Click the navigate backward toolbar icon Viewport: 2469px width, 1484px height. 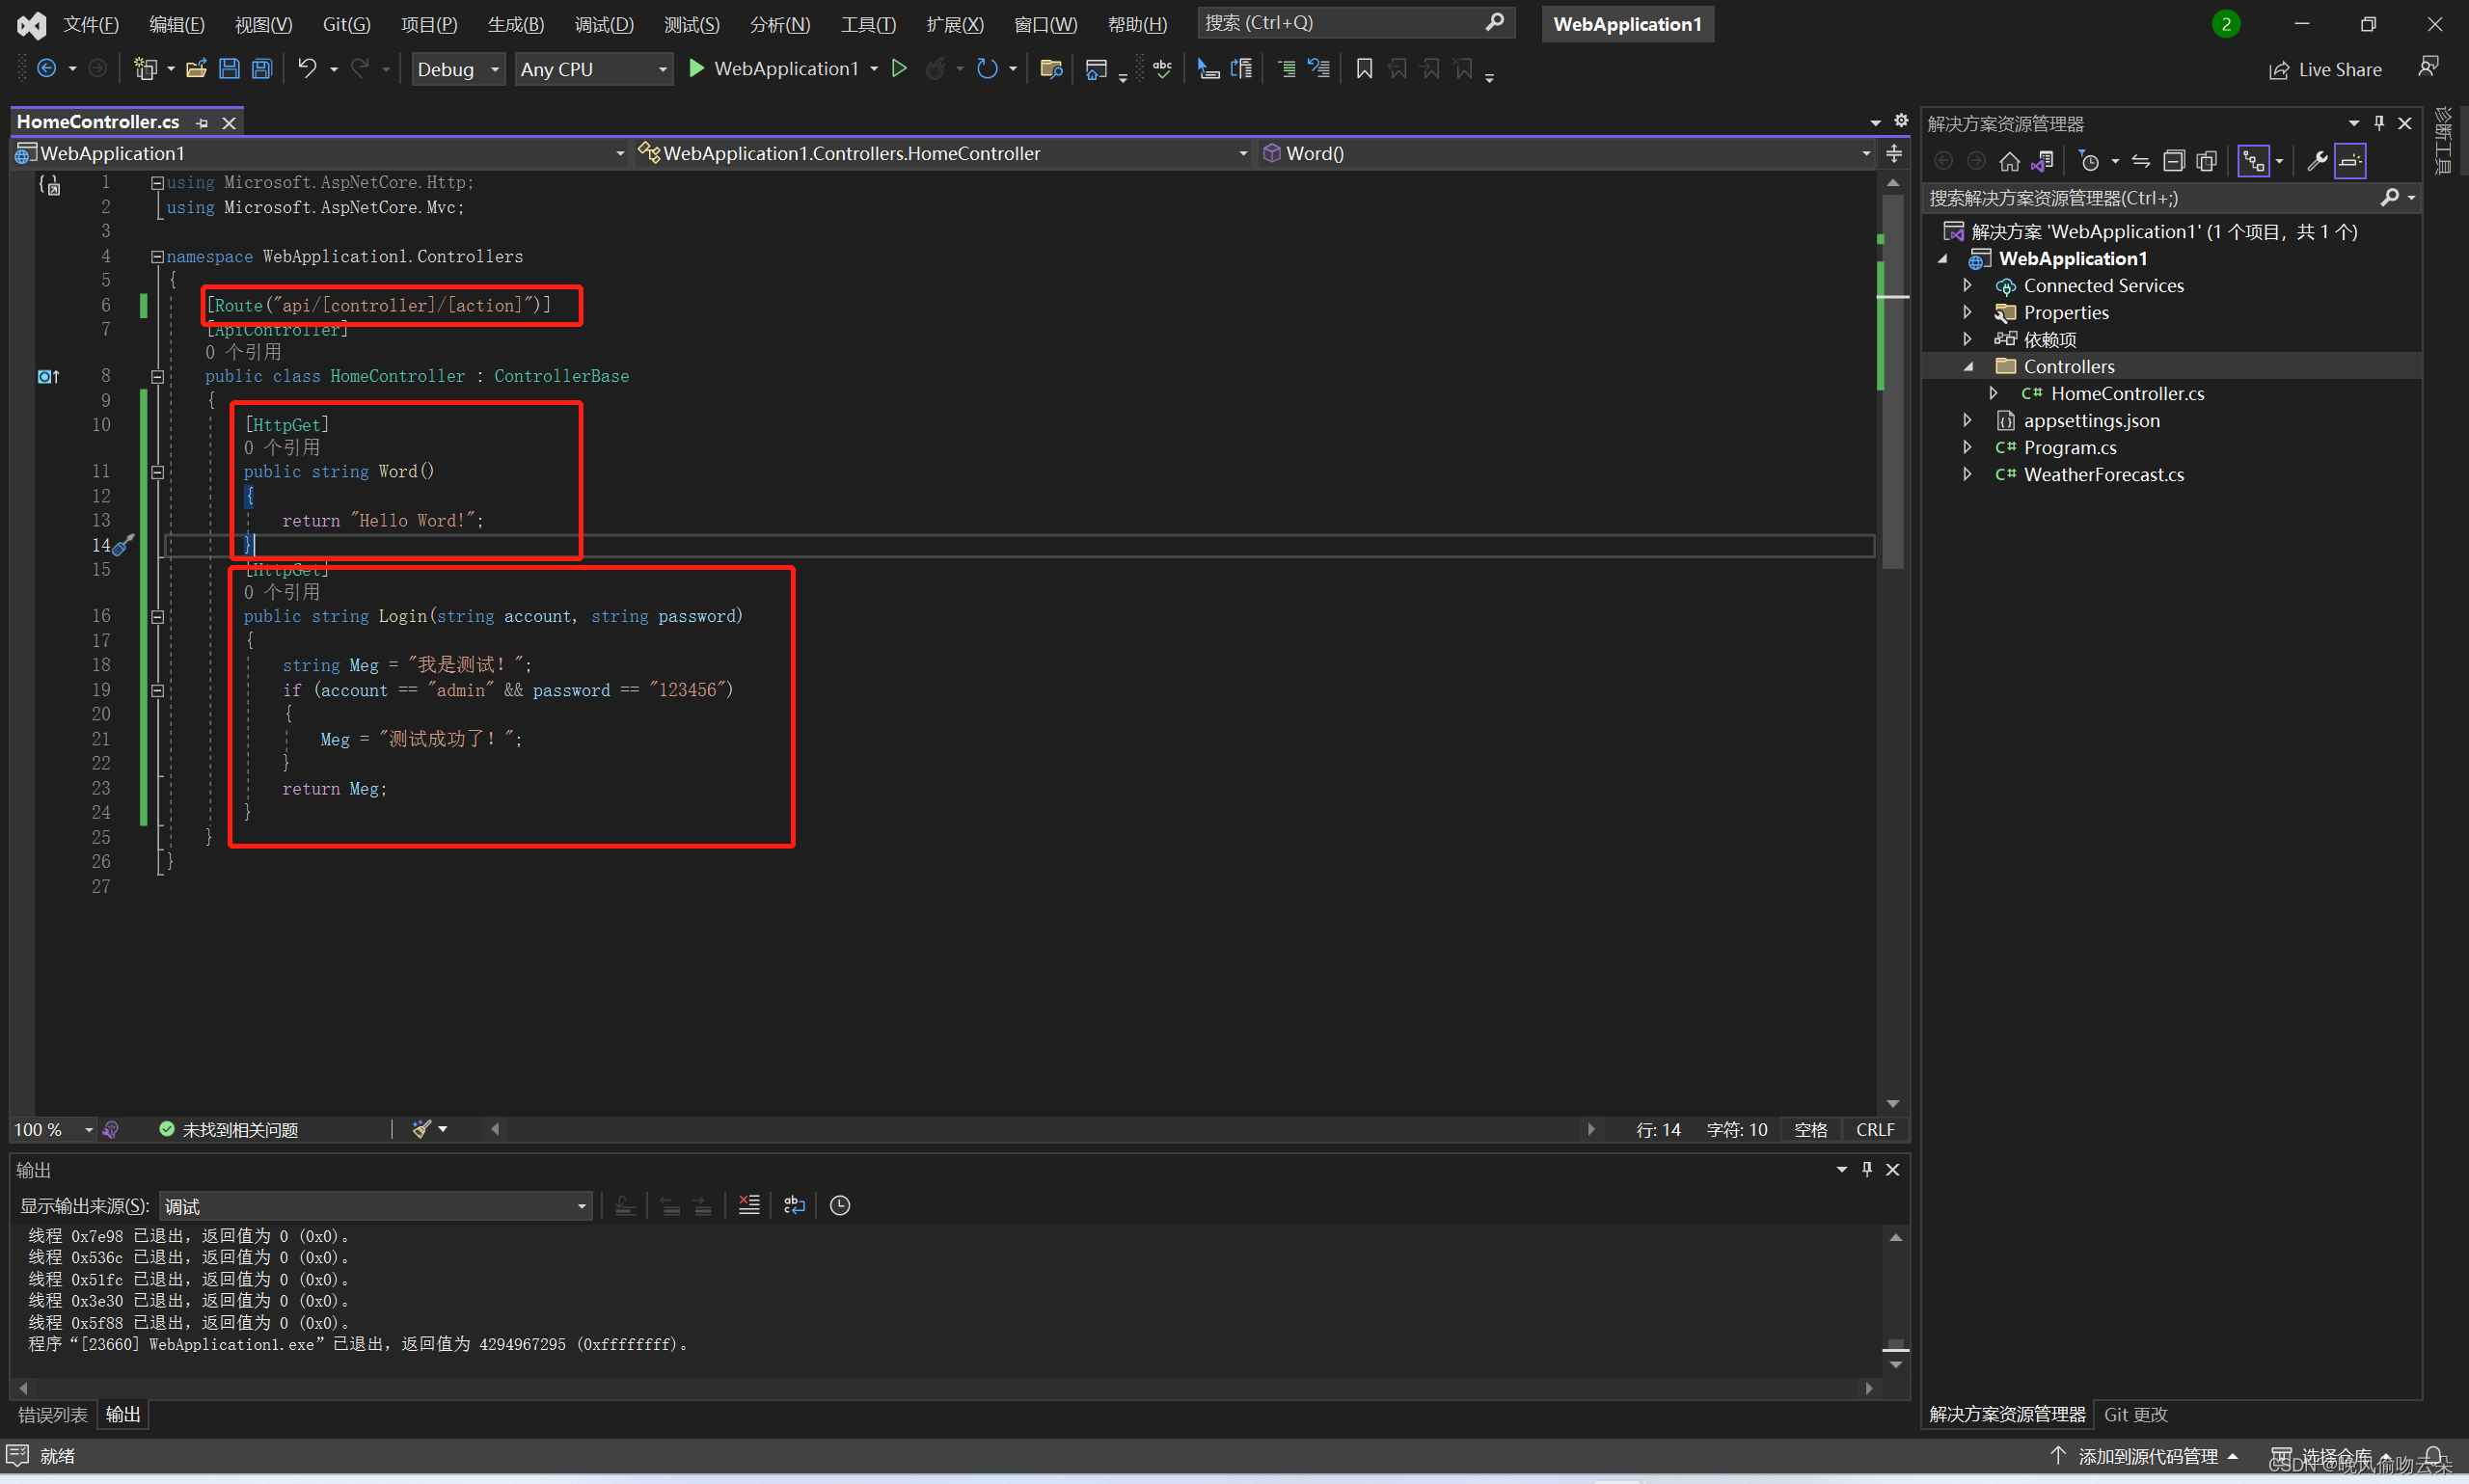[x=46, y=68]
